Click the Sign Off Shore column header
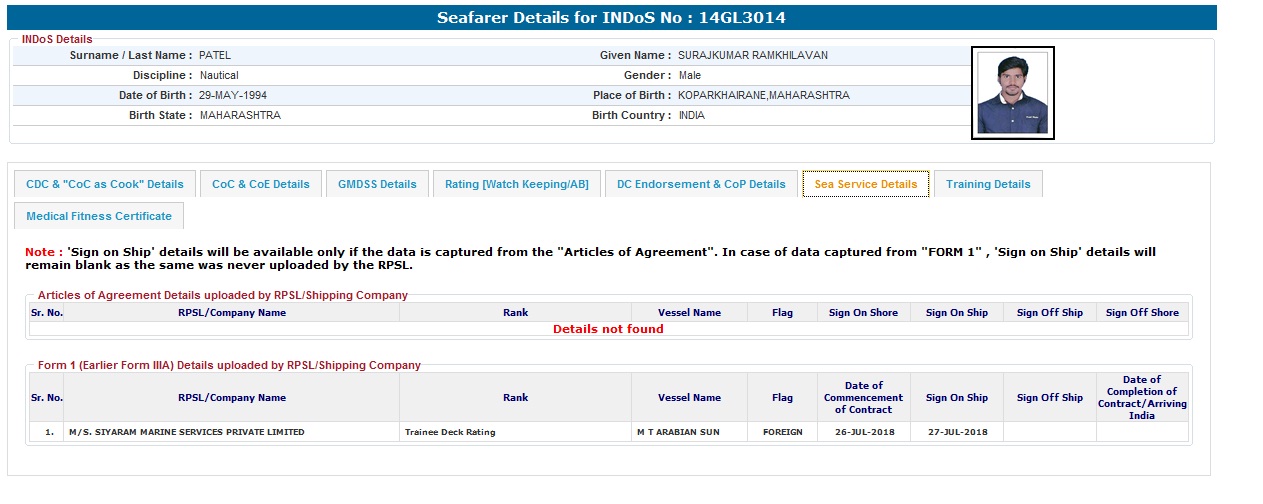 (x=1142, y=313)
